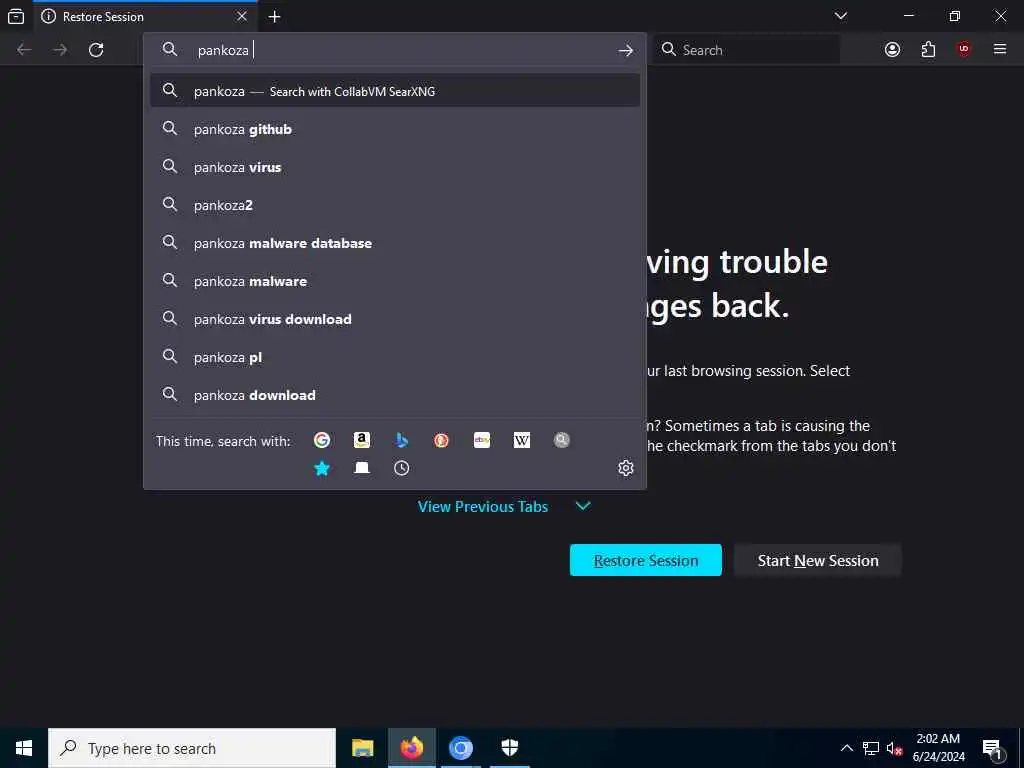Search this time with Google icon
The height and width of the screenshot is (768, 1024).
coord(321,441)
